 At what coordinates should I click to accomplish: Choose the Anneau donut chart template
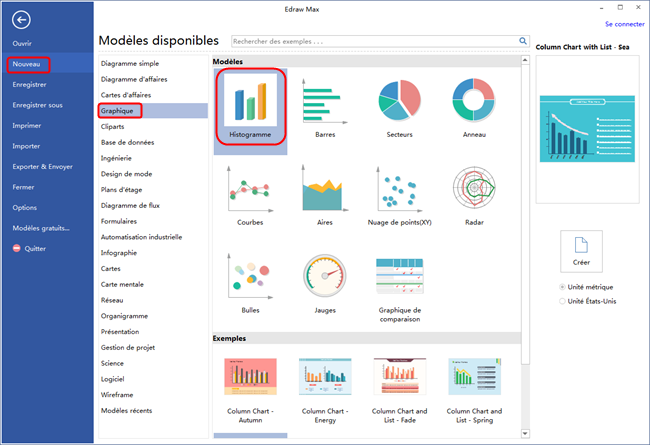474,108
